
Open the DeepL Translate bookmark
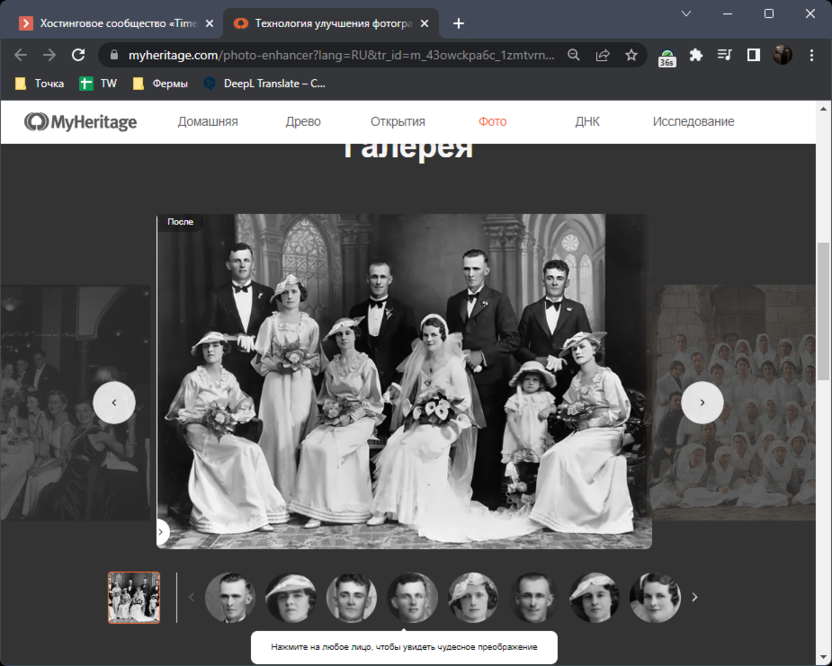[x=265, y=83]
